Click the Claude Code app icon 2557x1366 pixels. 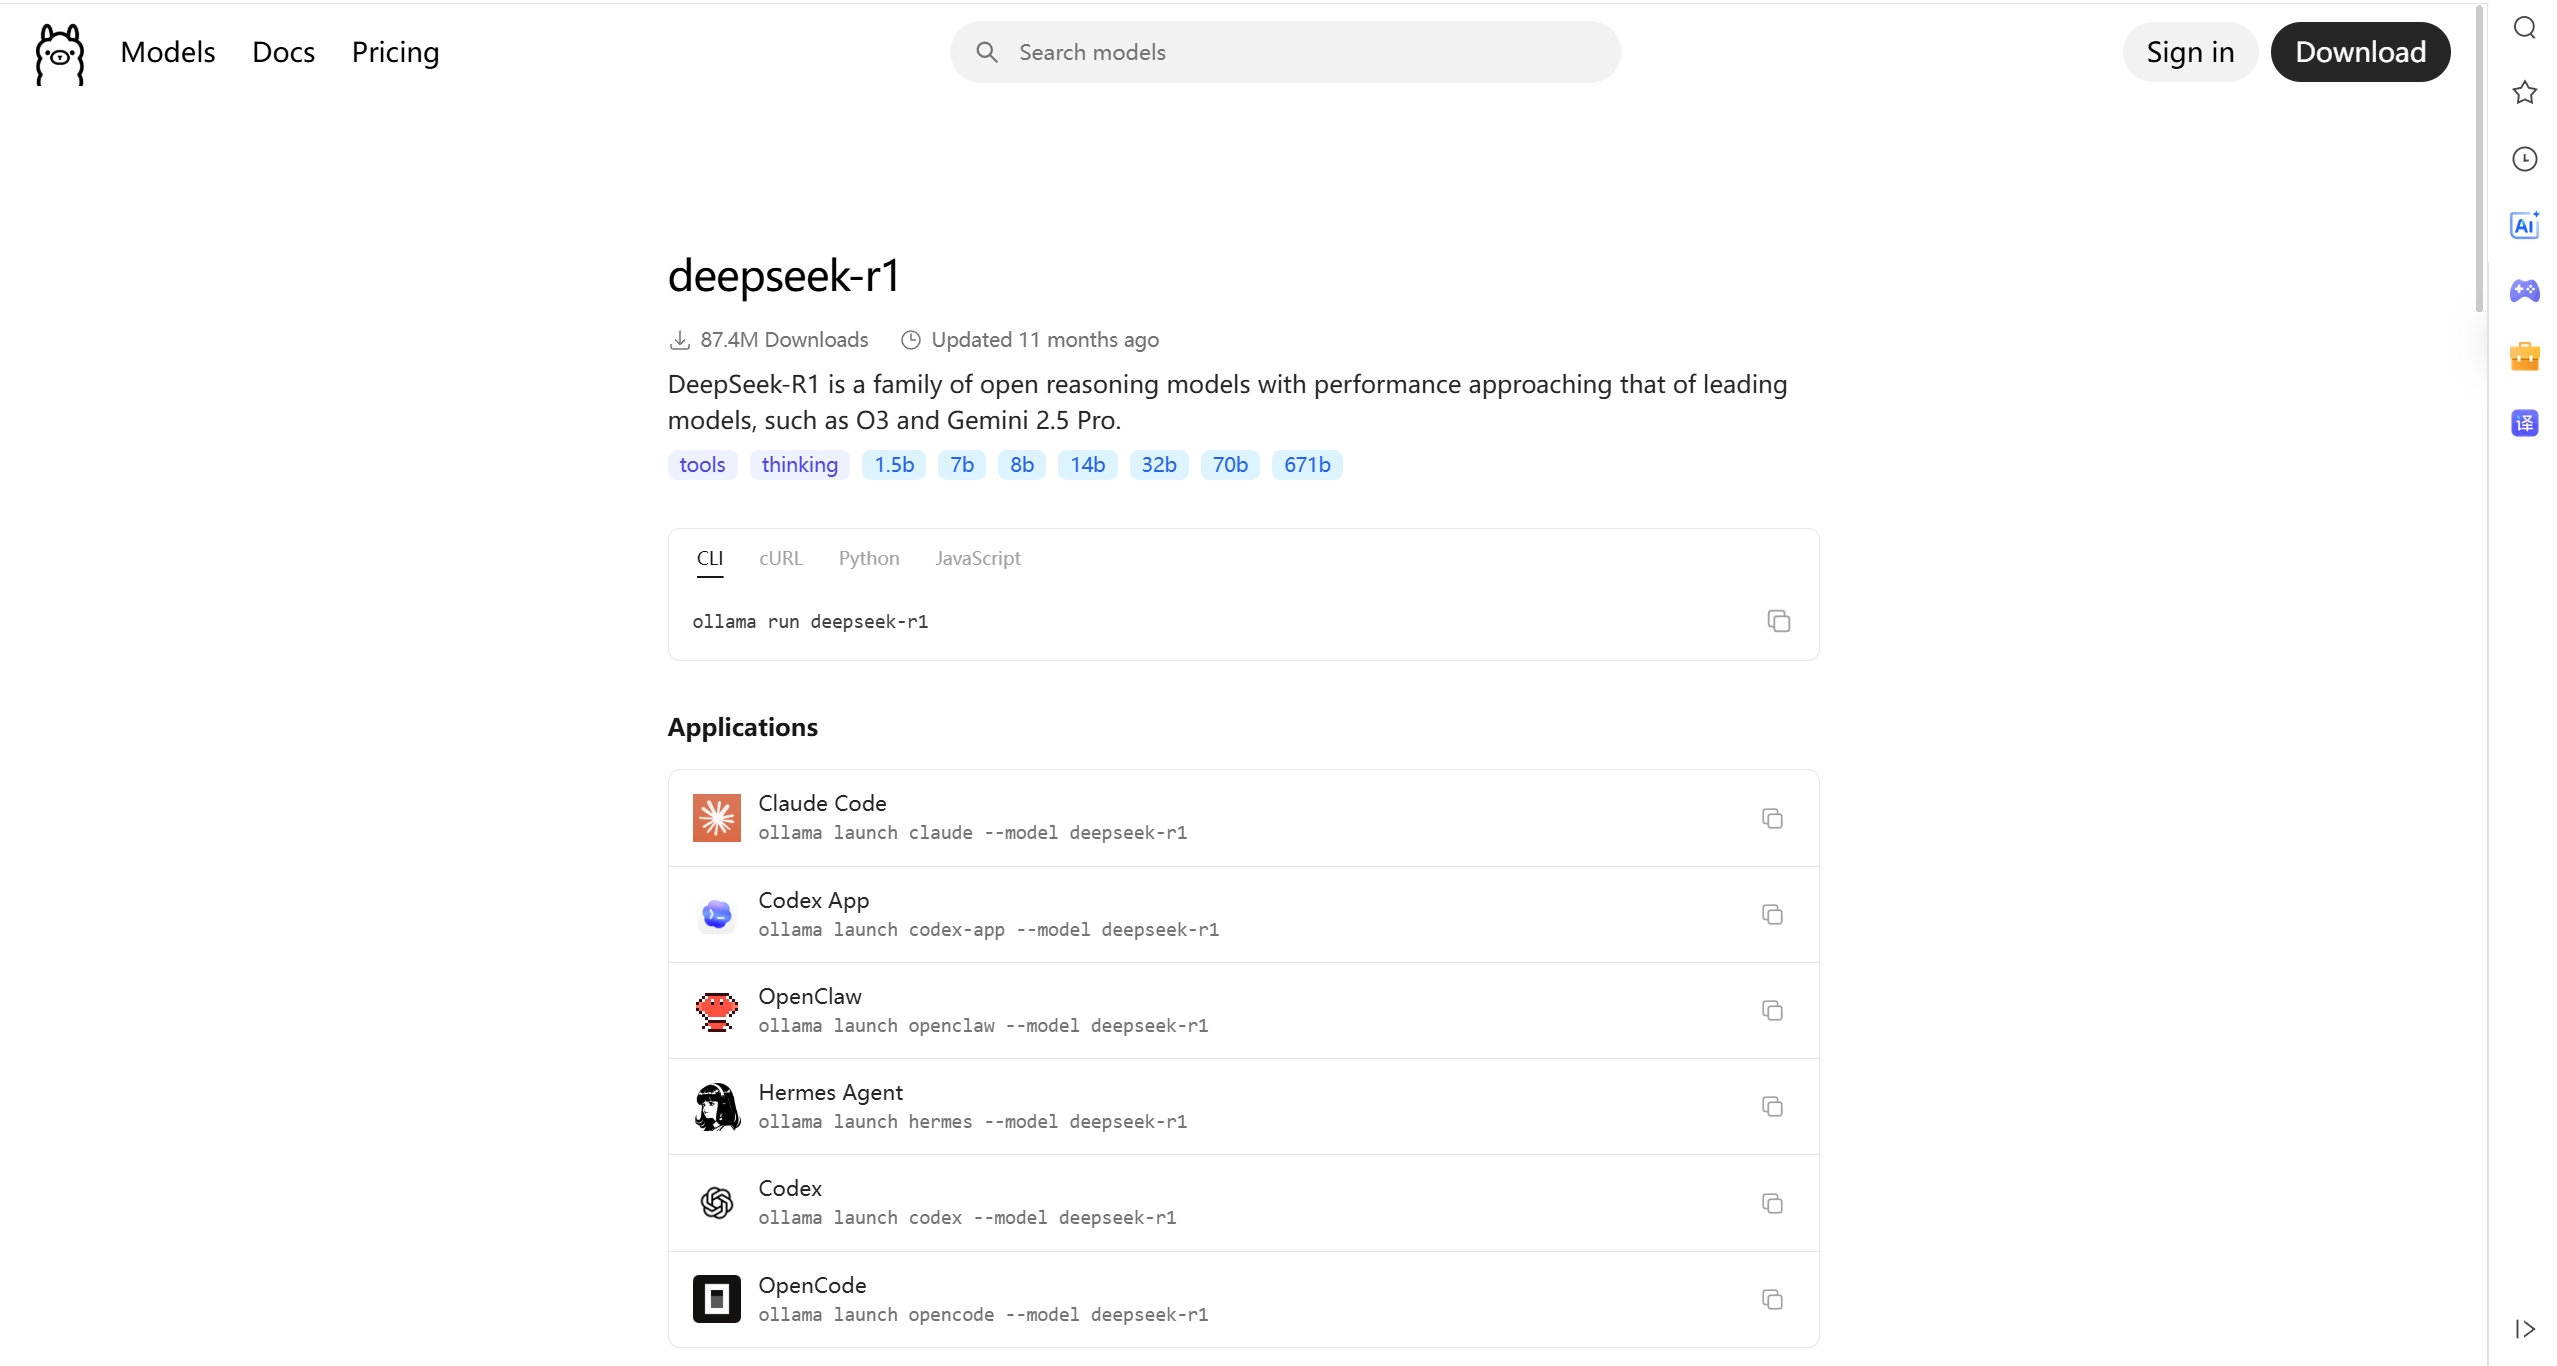point(716,818)
